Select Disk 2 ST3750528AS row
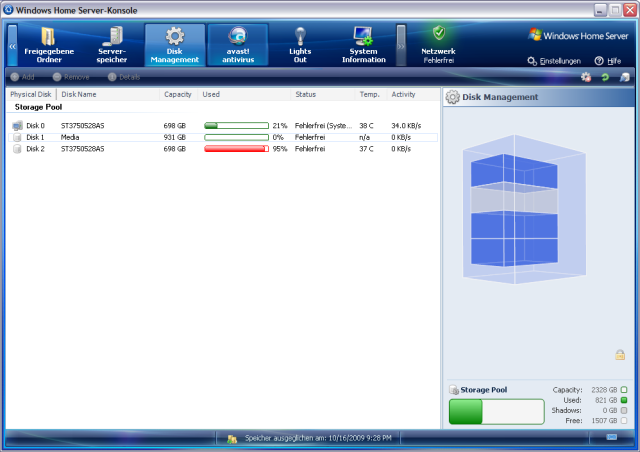This screenshot has height=452, width=640. pos(150,149)
